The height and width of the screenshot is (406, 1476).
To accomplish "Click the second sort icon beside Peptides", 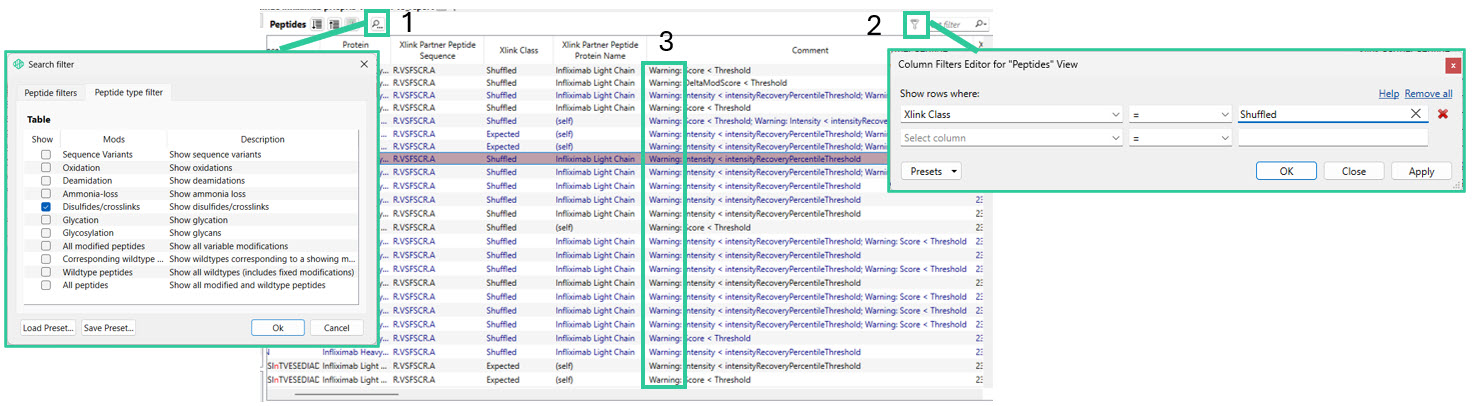I will 334,24.
